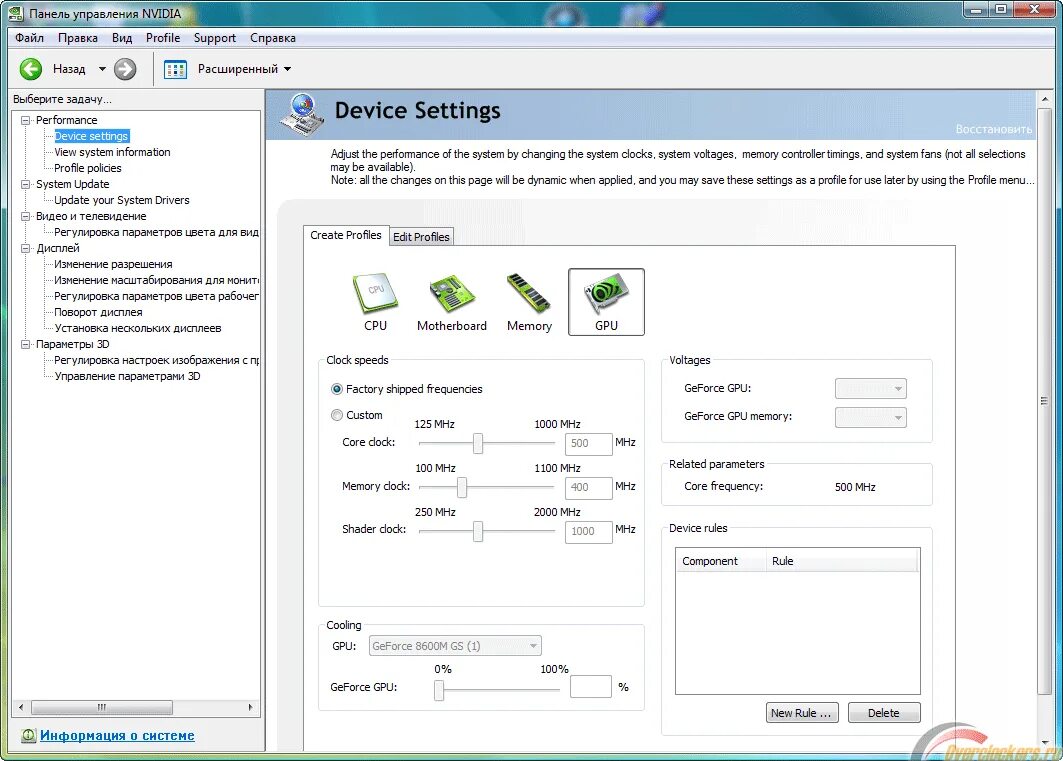Open the Cooling GPU selection dropdown

(x=455, y=646)
